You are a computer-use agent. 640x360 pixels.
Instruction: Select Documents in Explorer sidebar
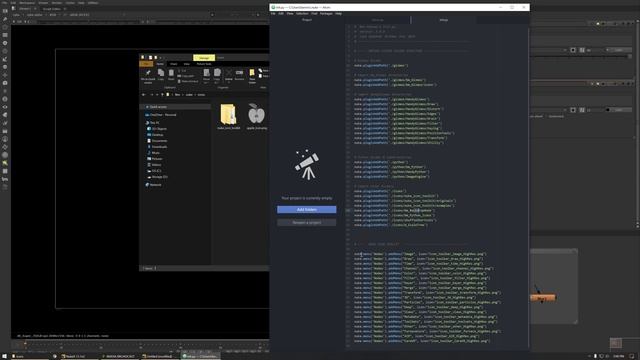coord(158,141)
